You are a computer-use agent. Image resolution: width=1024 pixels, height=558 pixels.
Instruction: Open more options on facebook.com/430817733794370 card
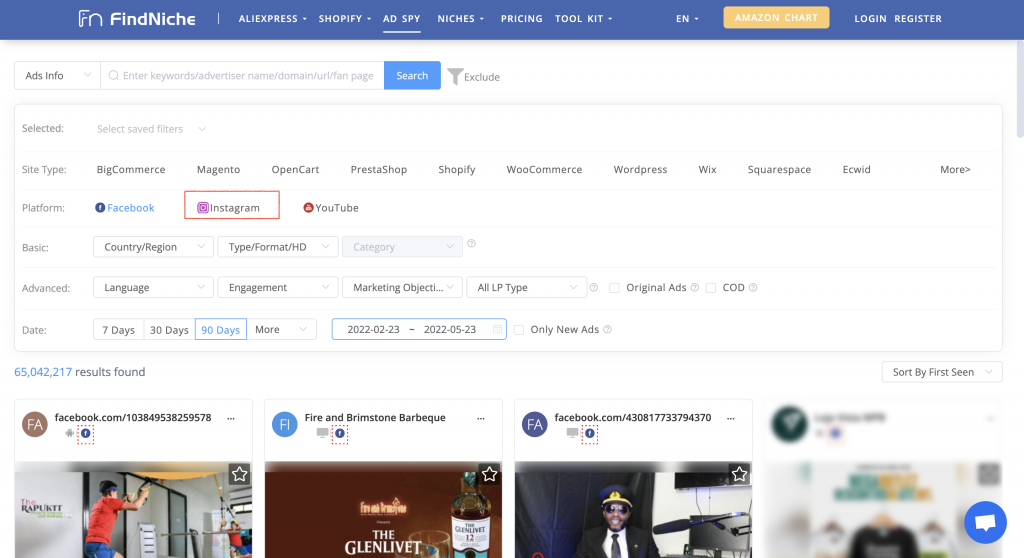731,418
